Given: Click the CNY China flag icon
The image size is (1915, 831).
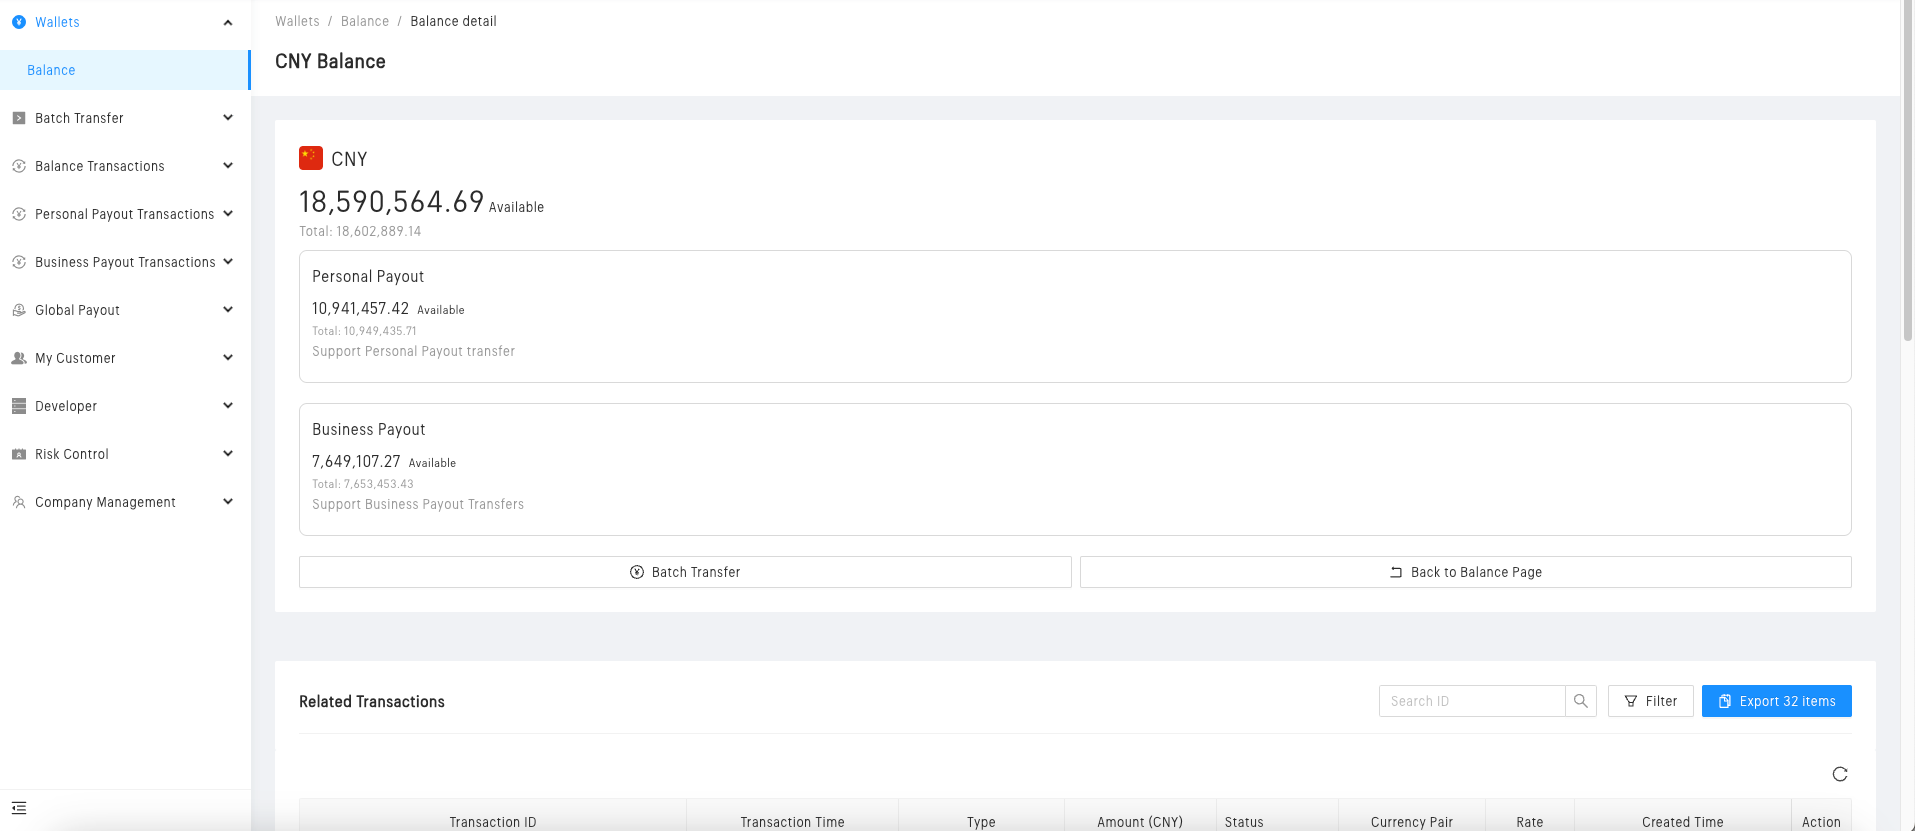Looking at the screenshot, I should (311, 158).
